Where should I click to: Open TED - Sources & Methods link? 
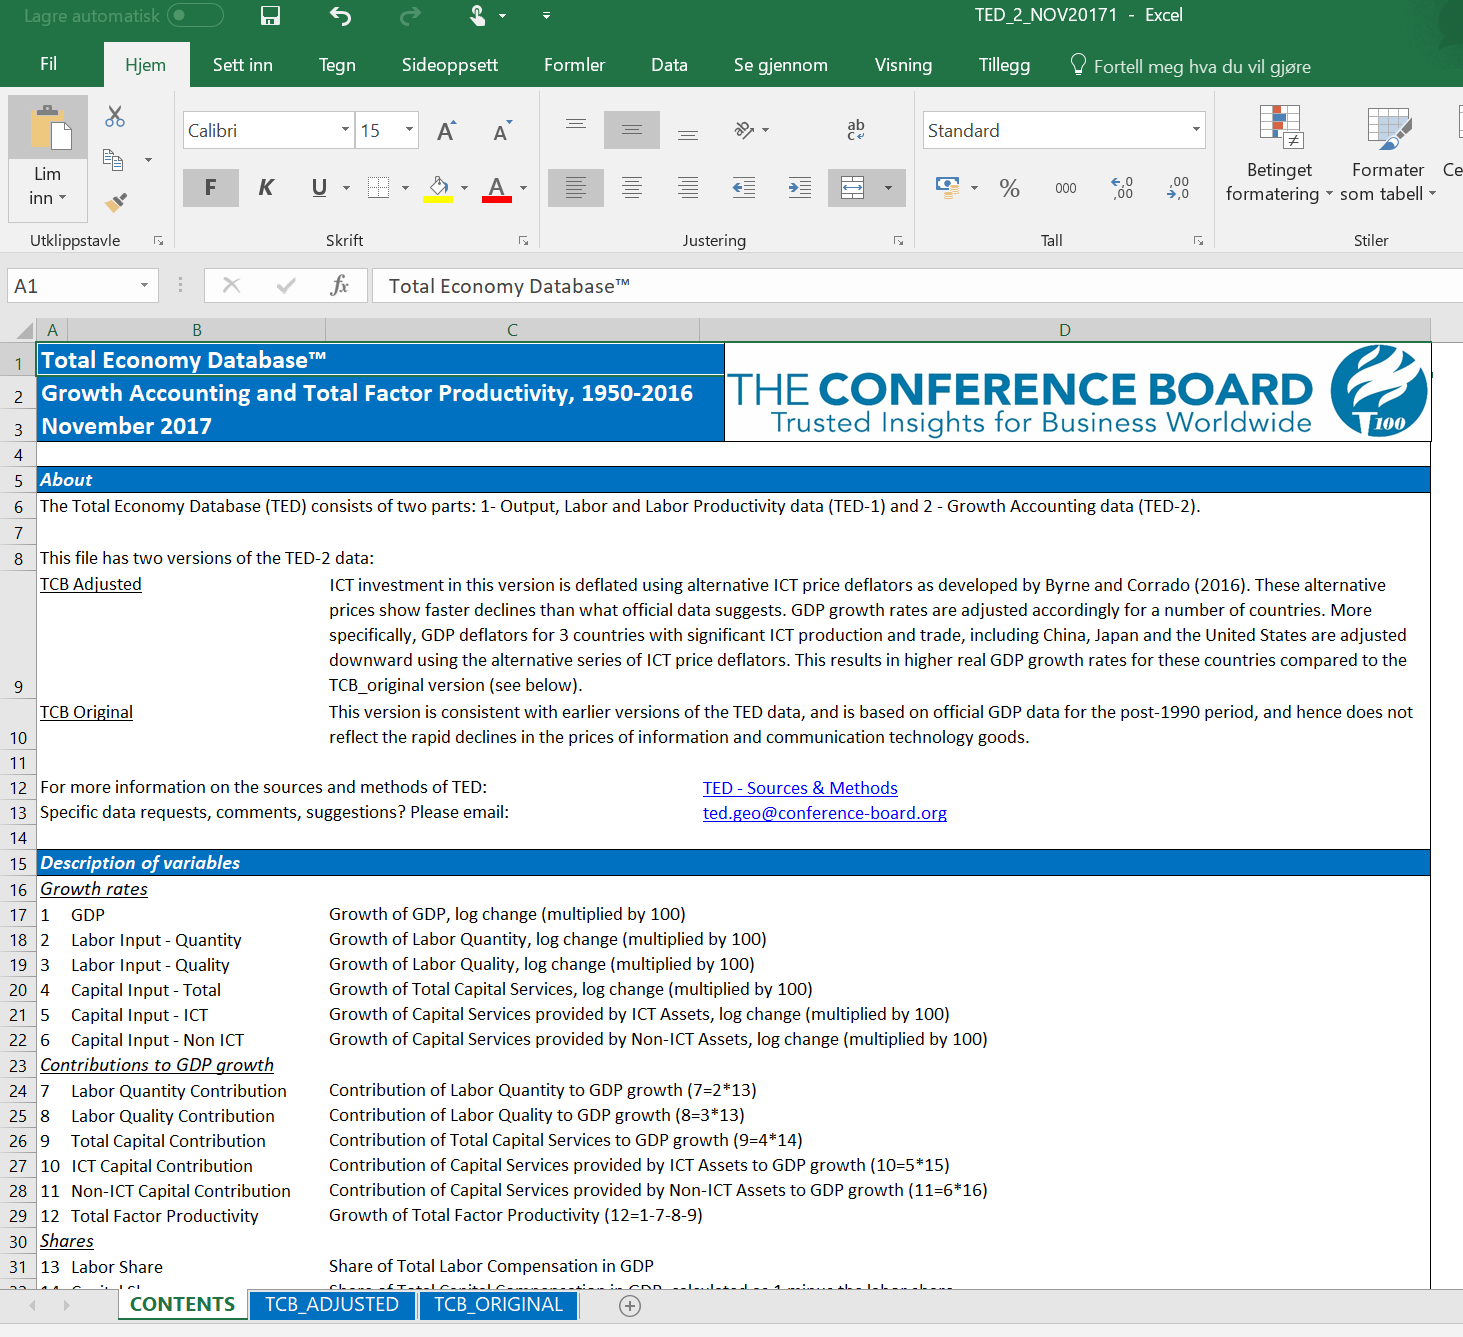point(800,788)
